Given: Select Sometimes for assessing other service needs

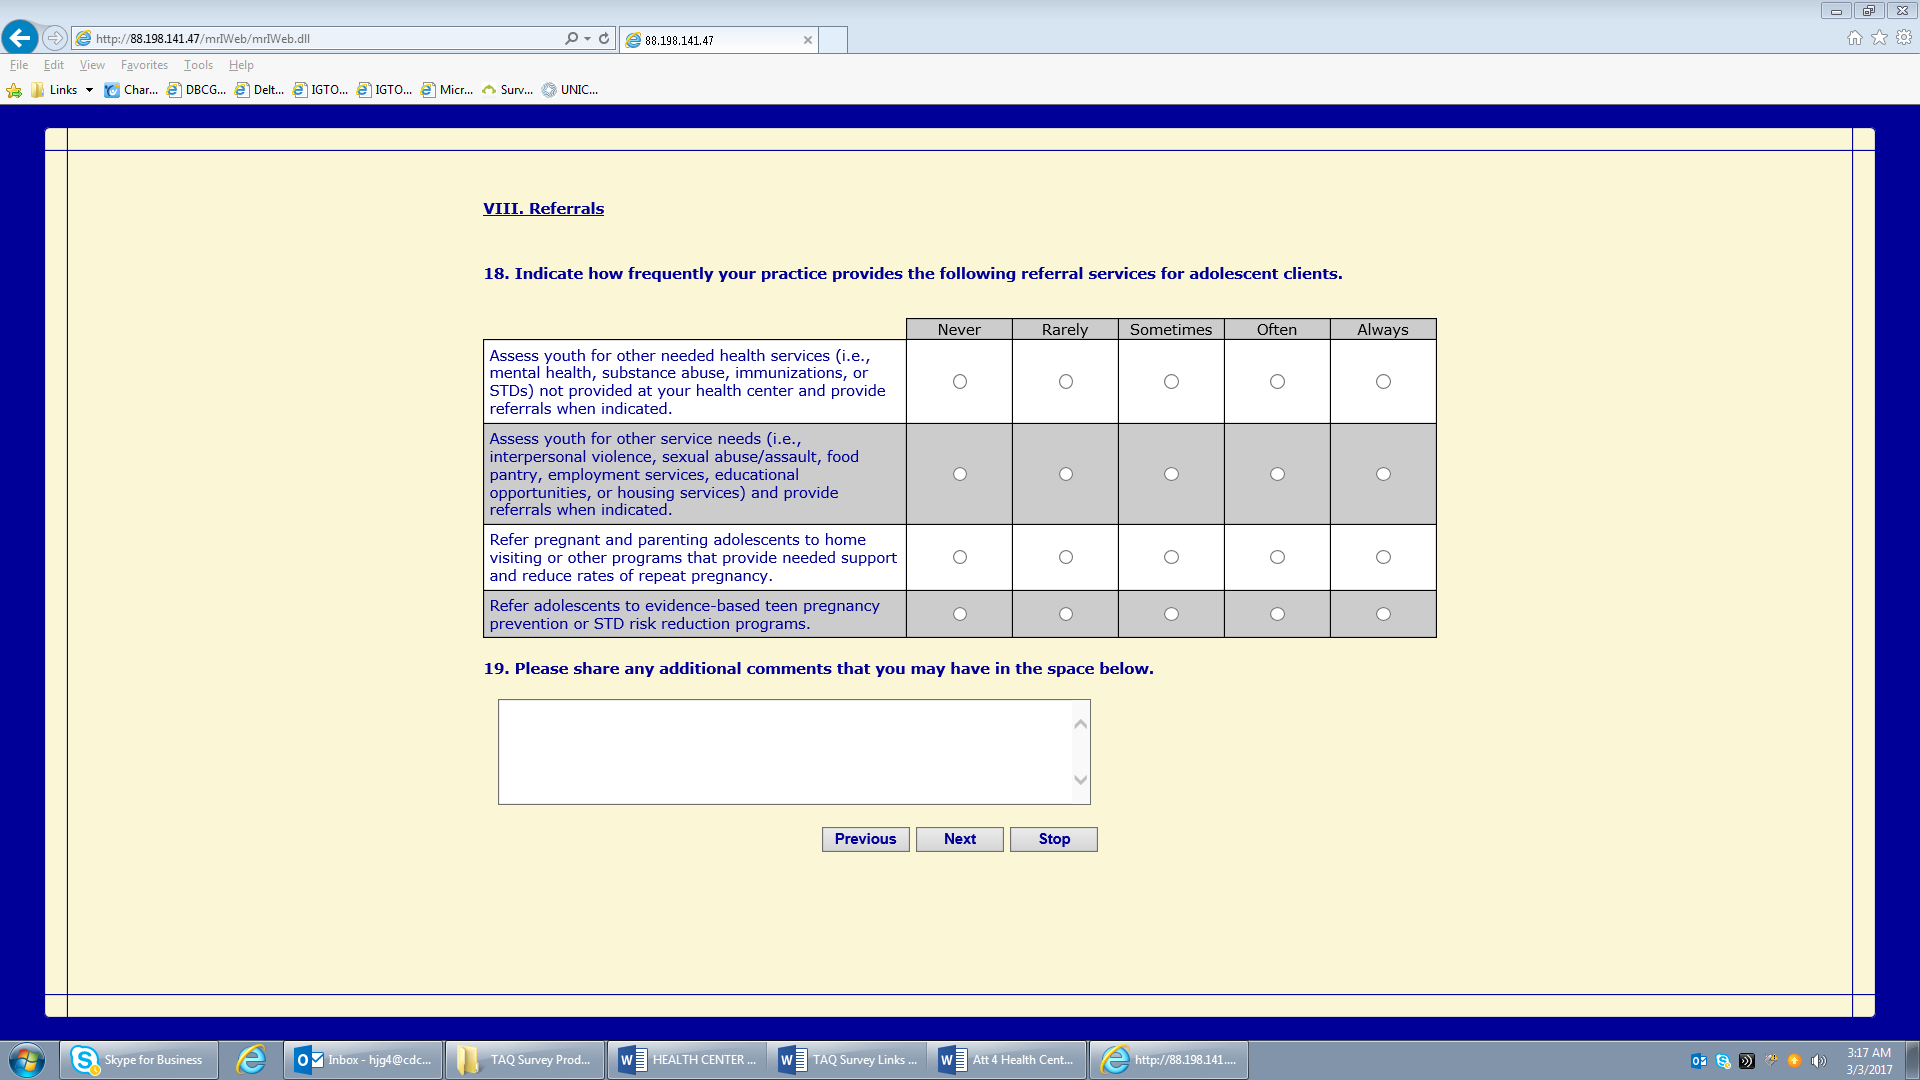Looking at the screenshot, I should point(1171,474).
